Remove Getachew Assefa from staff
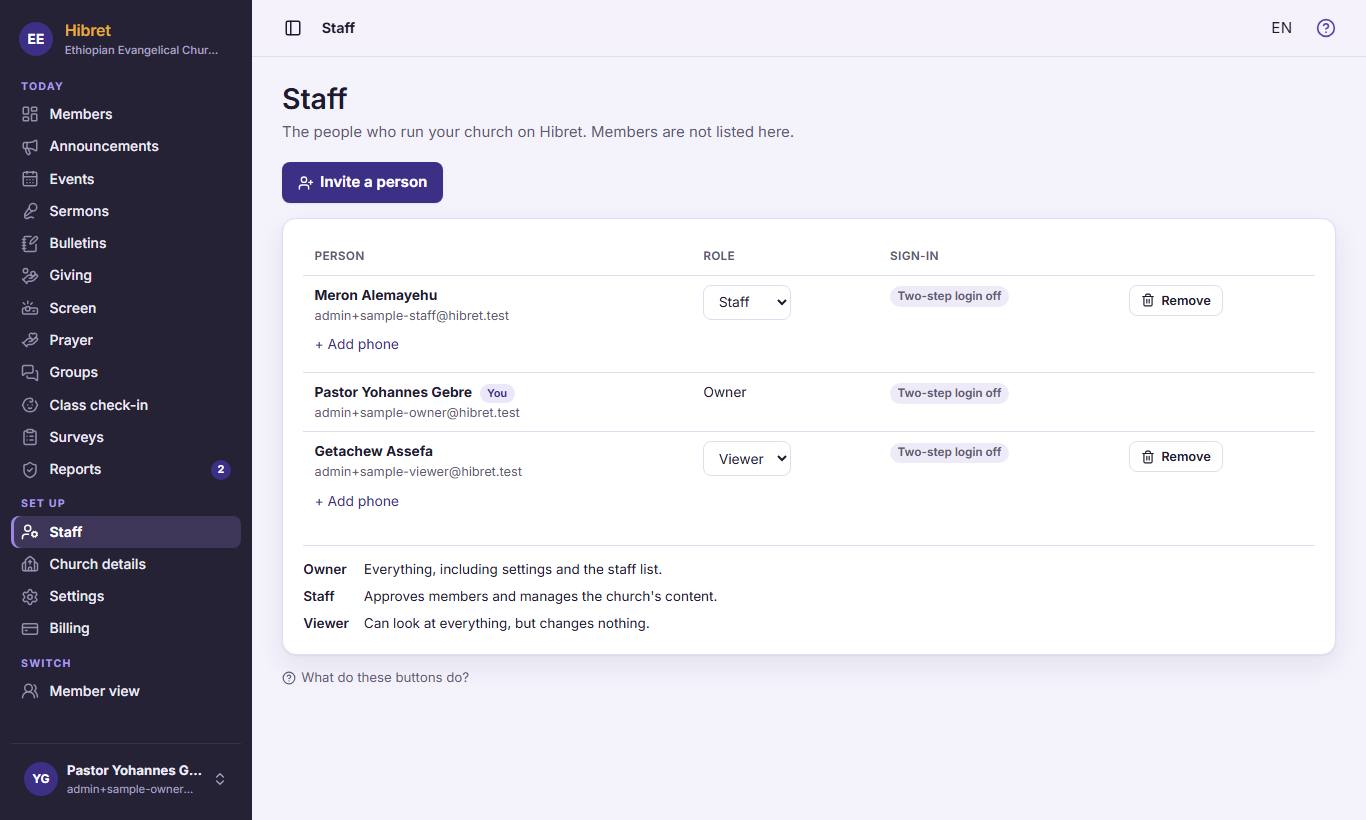Screen dimensions: 1366x820 [x=1176, y=456]
